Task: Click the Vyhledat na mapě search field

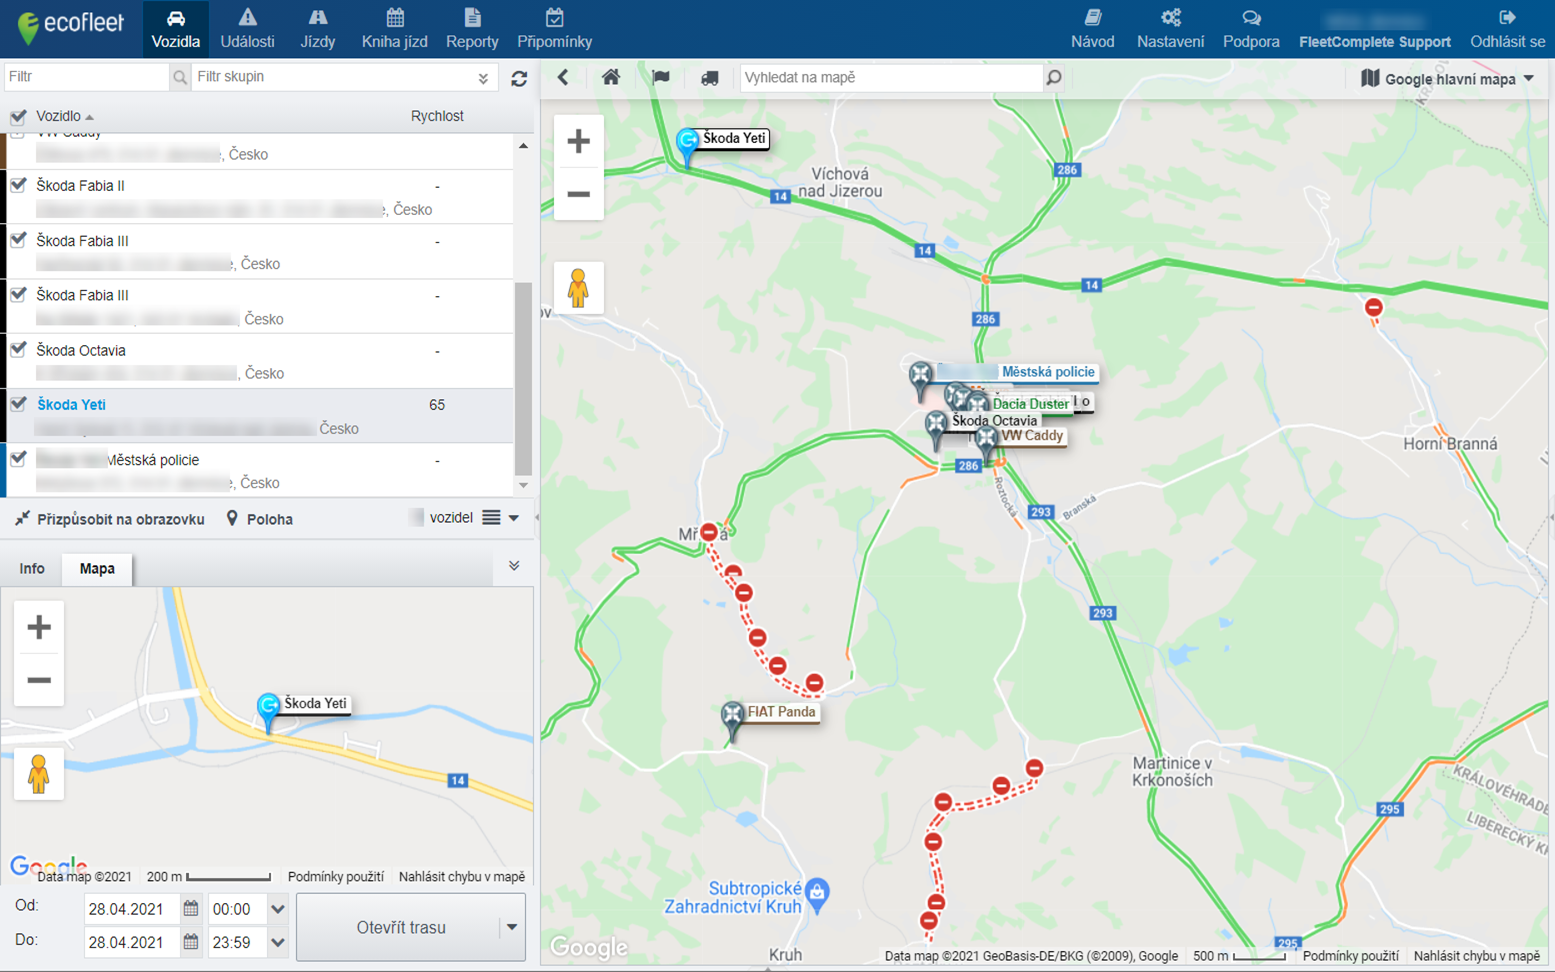Action: [890, 77]
